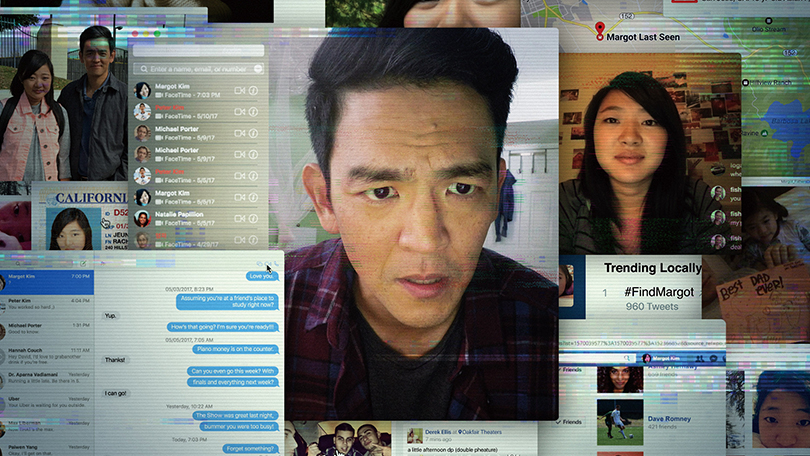
Task: Click the search icon in Messages sidebar
Action: point(18,264)
